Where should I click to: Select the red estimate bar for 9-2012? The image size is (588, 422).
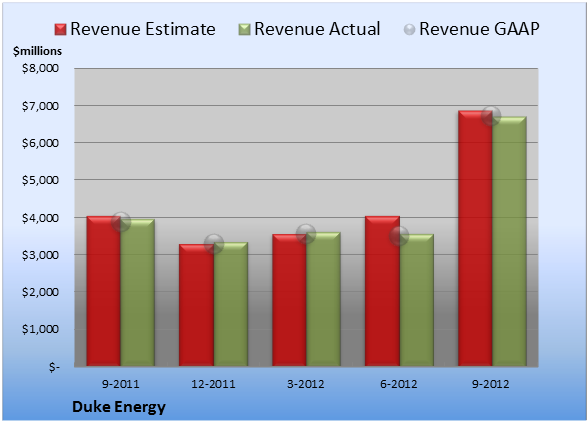tap(475, 238)
